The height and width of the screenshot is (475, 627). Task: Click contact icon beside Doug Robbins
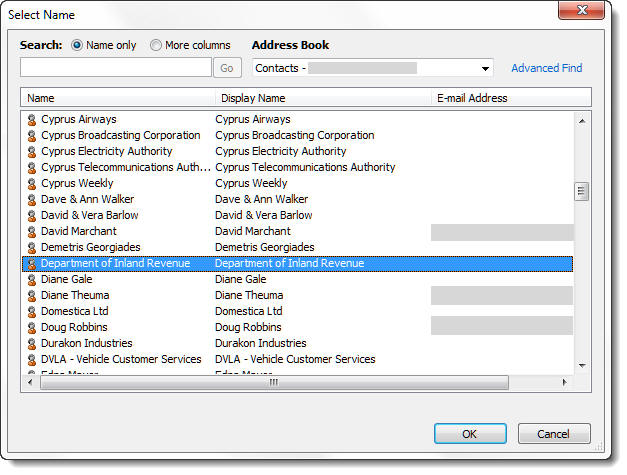[32, 327]
